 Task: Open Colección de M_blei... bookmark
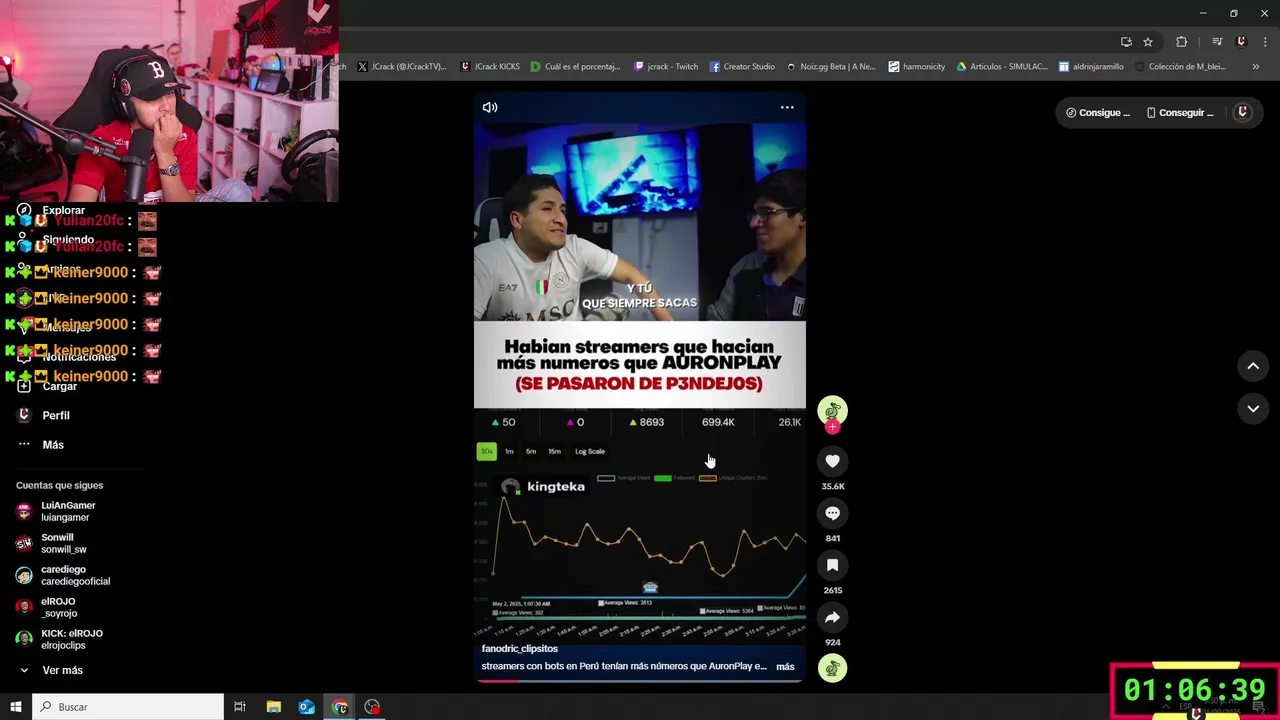pos(1180,66)
